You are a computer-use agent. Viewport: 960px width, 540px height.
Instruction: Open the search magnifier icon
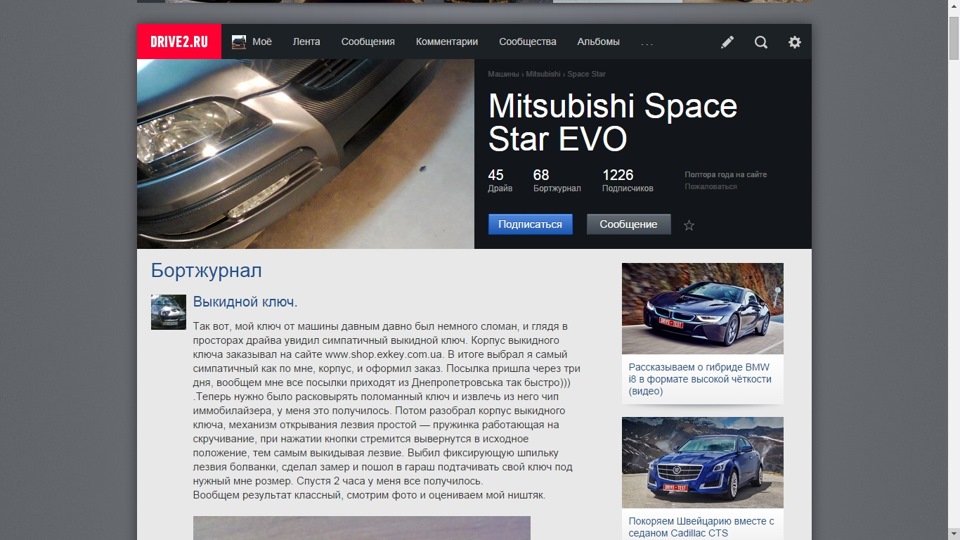coord(761,42)
